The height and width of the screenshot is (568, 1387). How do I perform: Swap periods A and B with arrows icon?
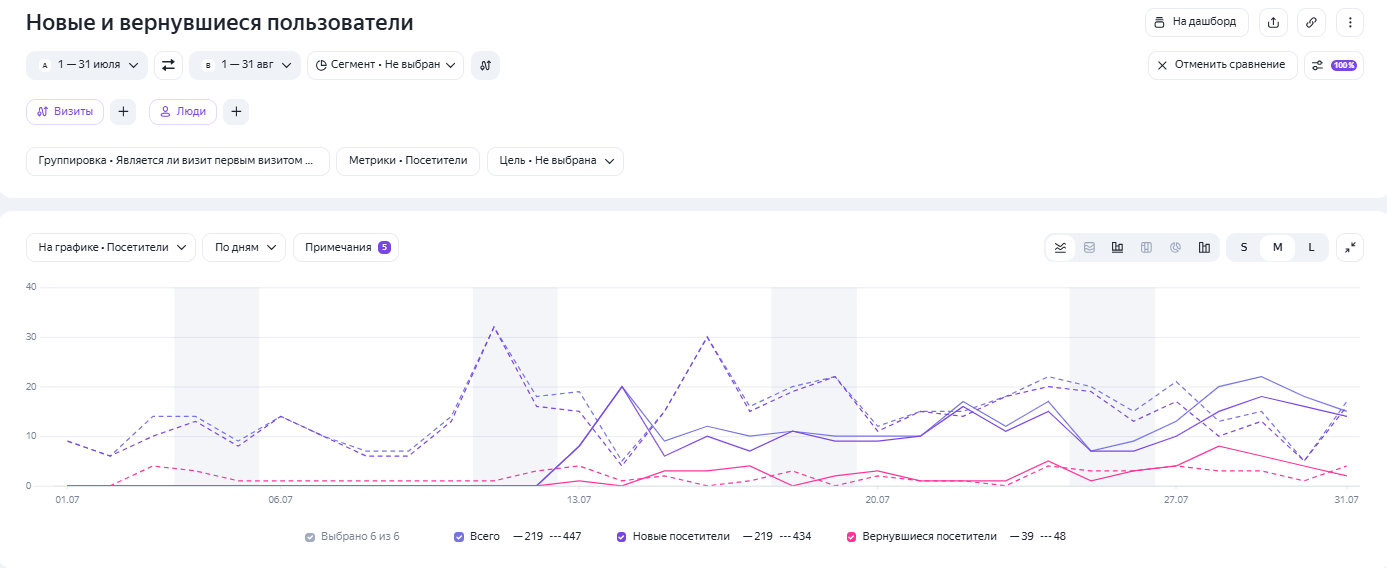point(168,65)
